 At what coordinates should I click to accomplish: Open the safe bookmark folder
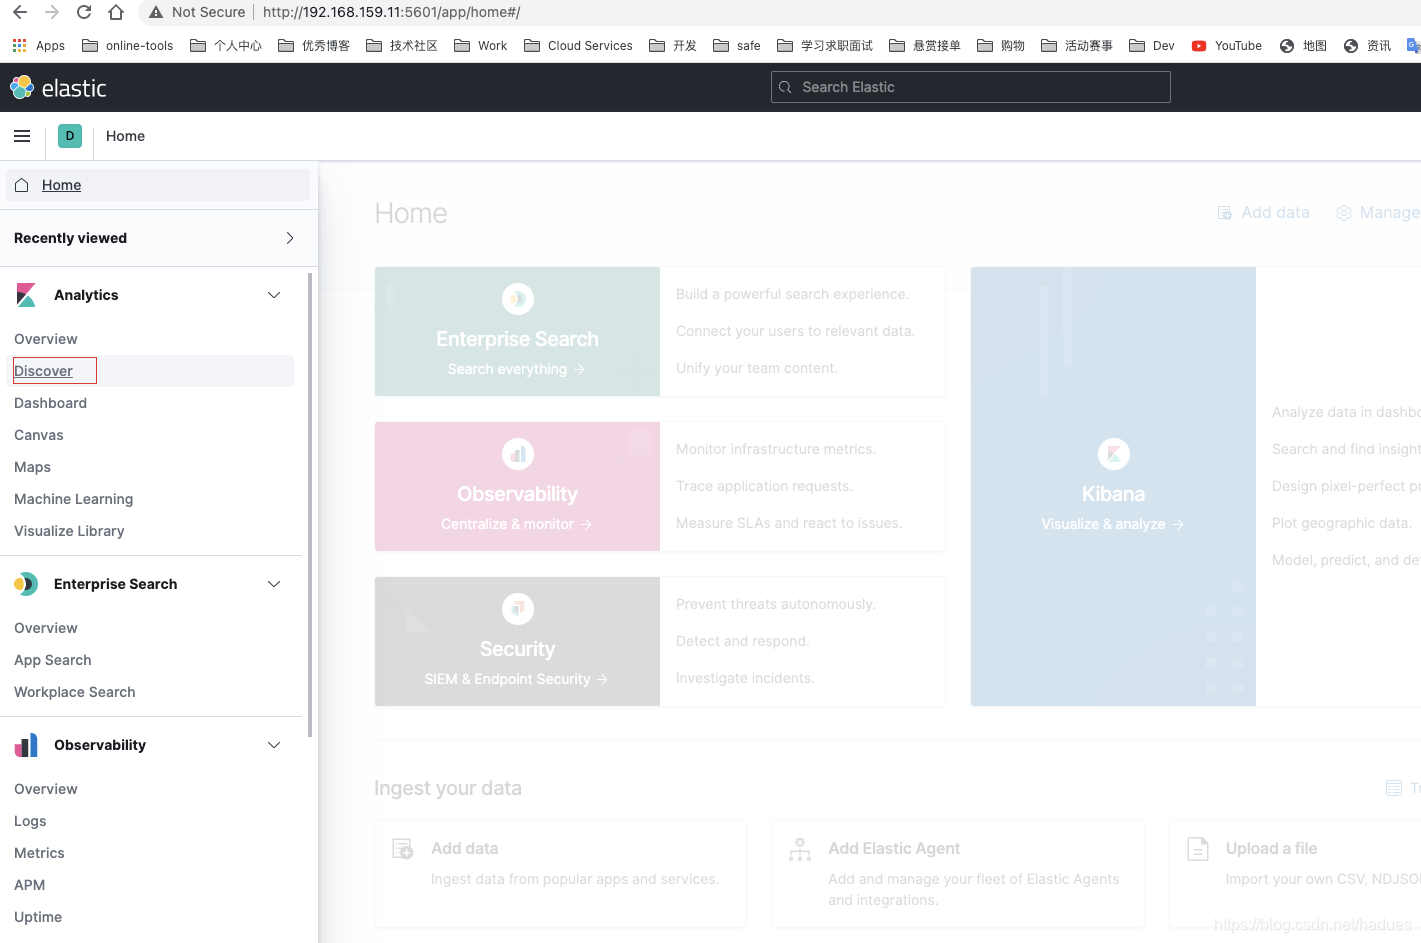pyautogui.click(x=736, y=46)
